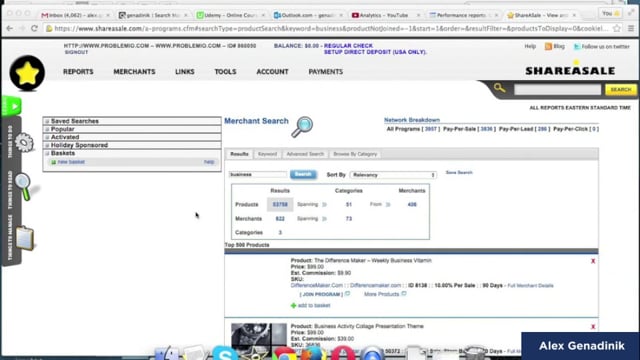Click the browser back arrow
Image resolution: width=640 pixels, height=360 pixels.
pos(10,29)
